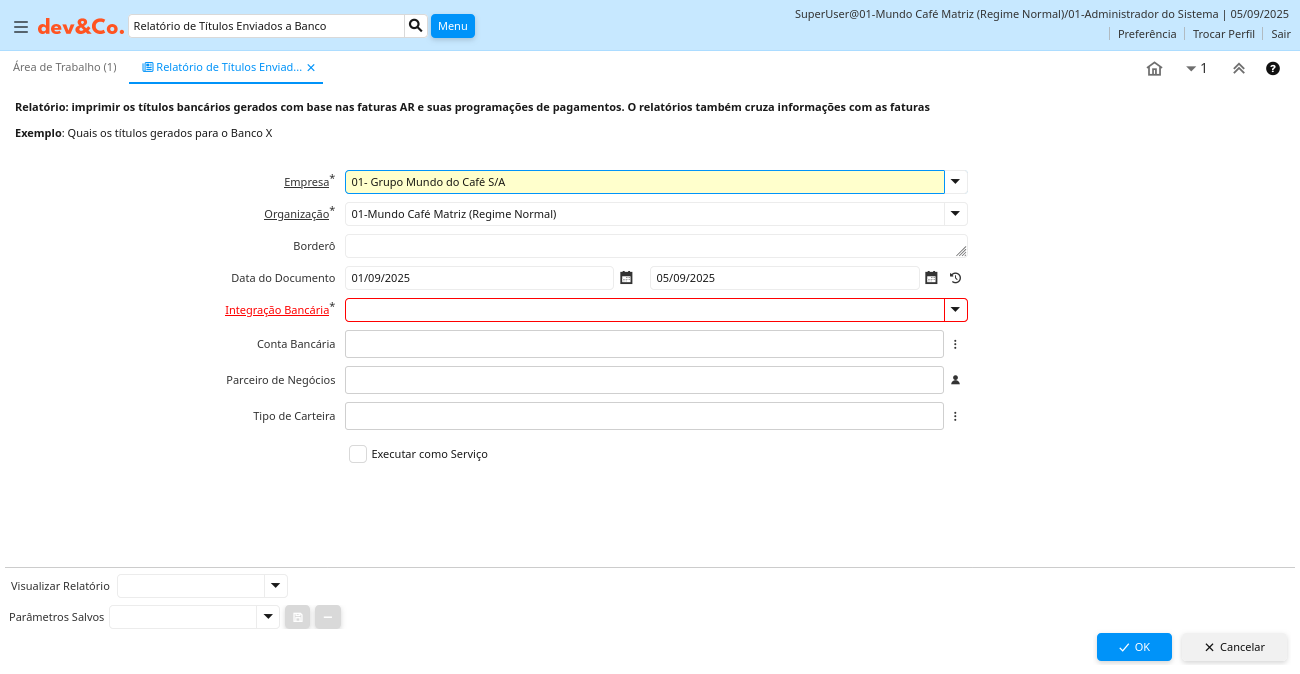The width and height of the screenshot is (1300, 674).
Task: Click the OK button
Action: (1133, 647)
